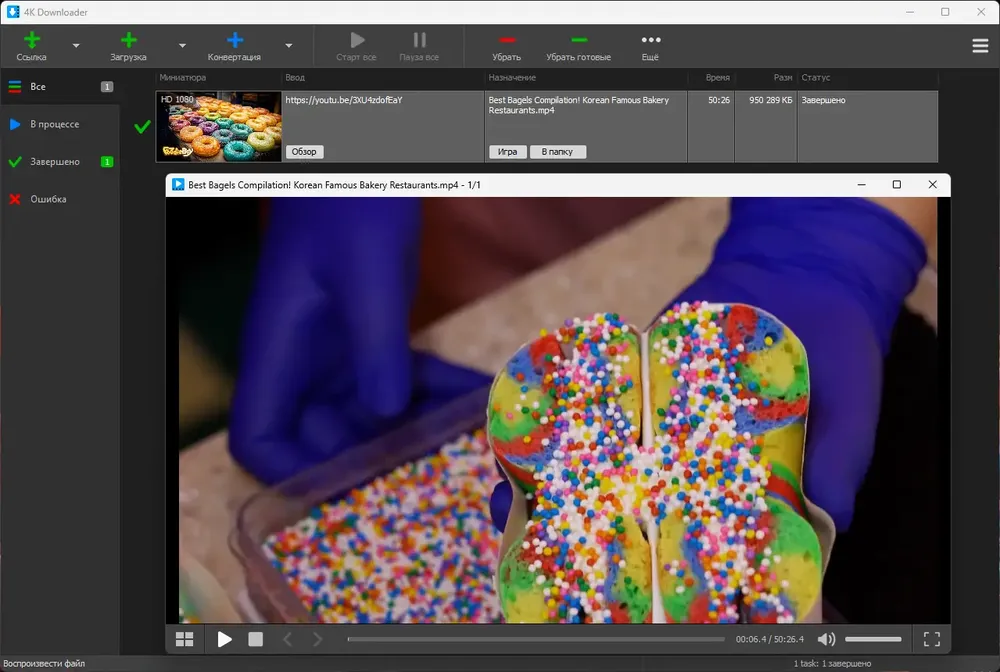The image size is (1000, 672).
Task: Click the green Ссылка add link icon
Action: 32,40
